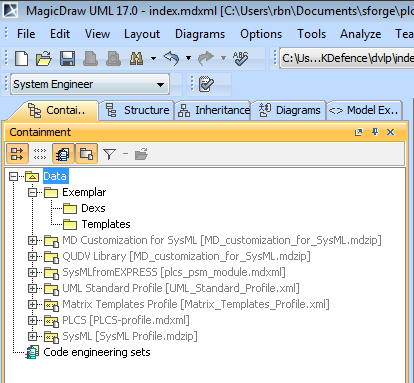Switch to the Diagrams browser tab
Screen dimensions: 414x383
click(289, 110)
